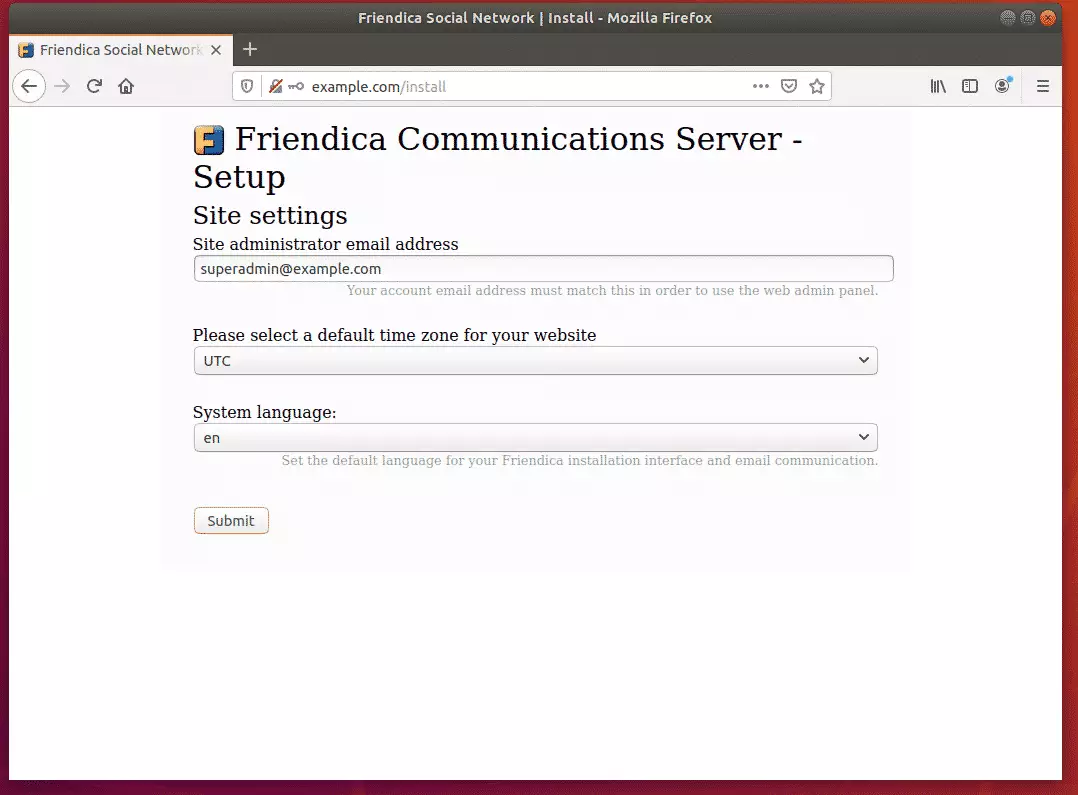1078x795 pixels.
Task: Minimize the Firefox window
Action: 1007,18
